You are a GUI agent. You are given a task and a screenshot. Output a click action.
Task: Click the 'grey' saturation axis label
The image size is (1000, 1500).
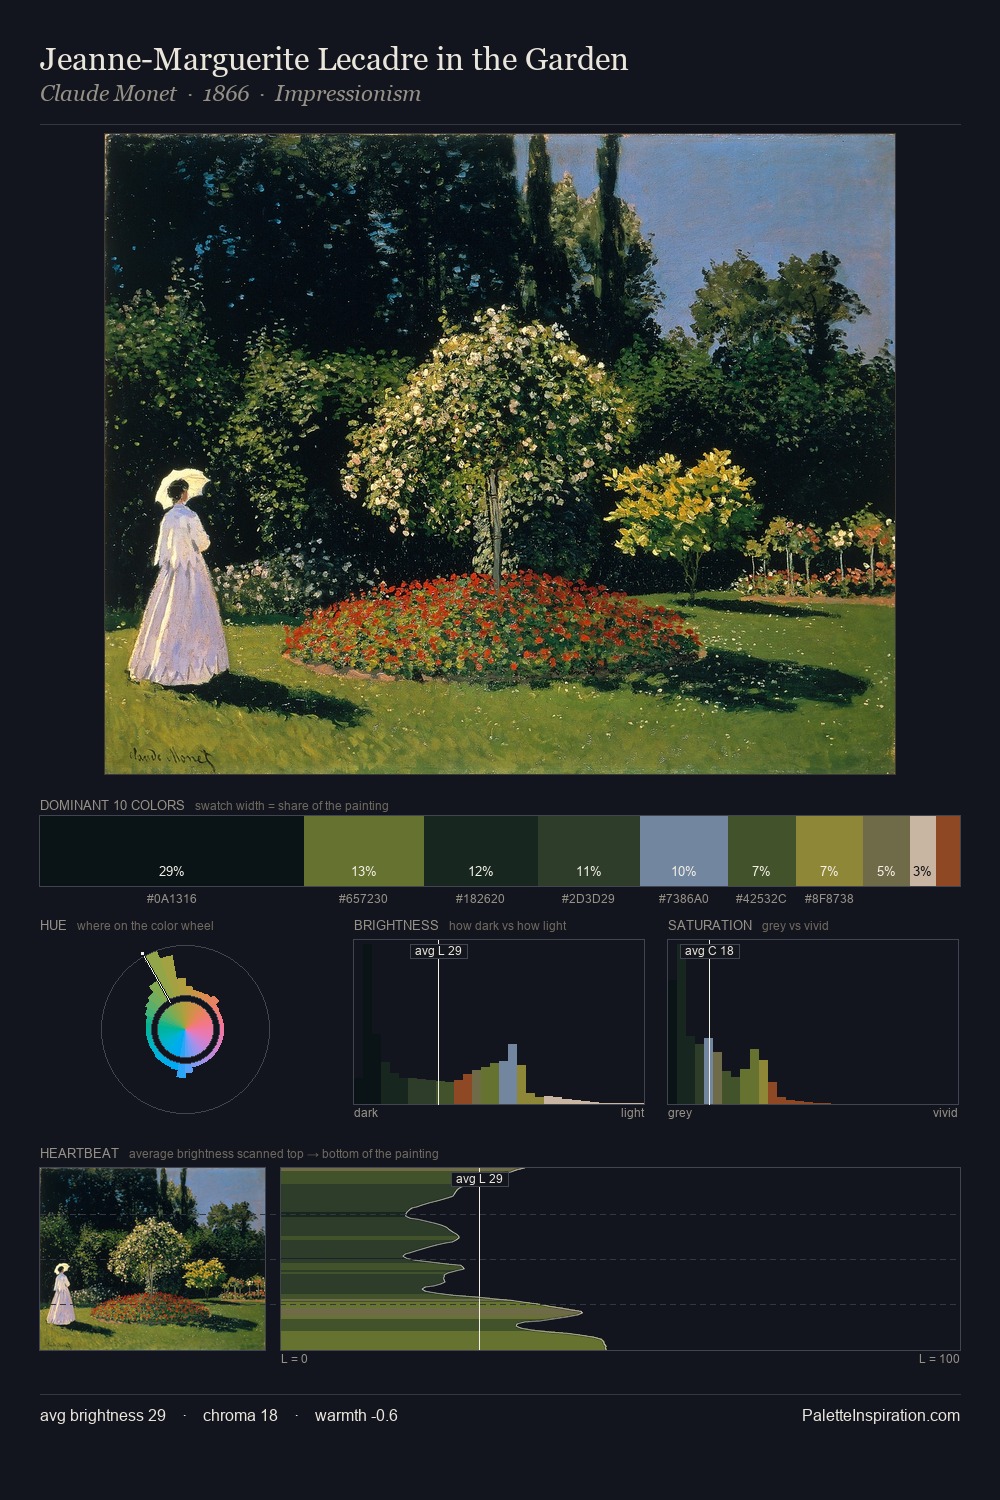point(680,1113)
